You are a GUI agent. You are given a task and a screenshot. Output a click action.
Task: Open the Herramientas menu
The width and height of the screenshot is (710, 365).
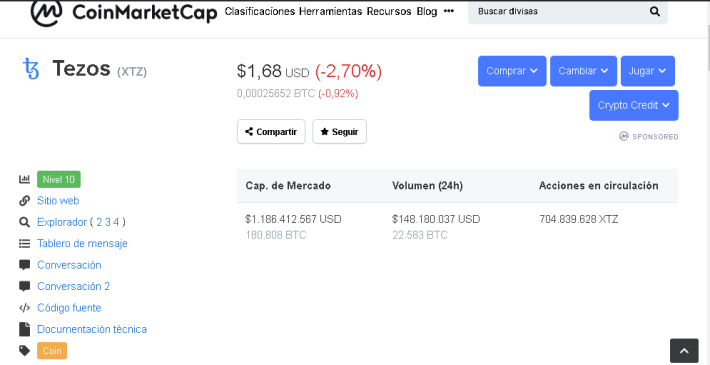coord(331,11)
